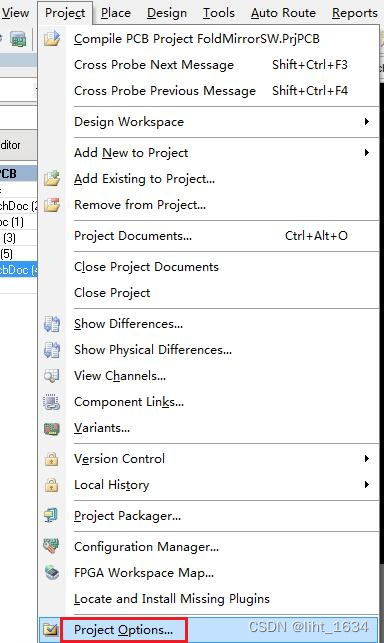The image size is (384, 643).
Task: Click the Remove from Project folder icon
Action: [x=52, y=204]
